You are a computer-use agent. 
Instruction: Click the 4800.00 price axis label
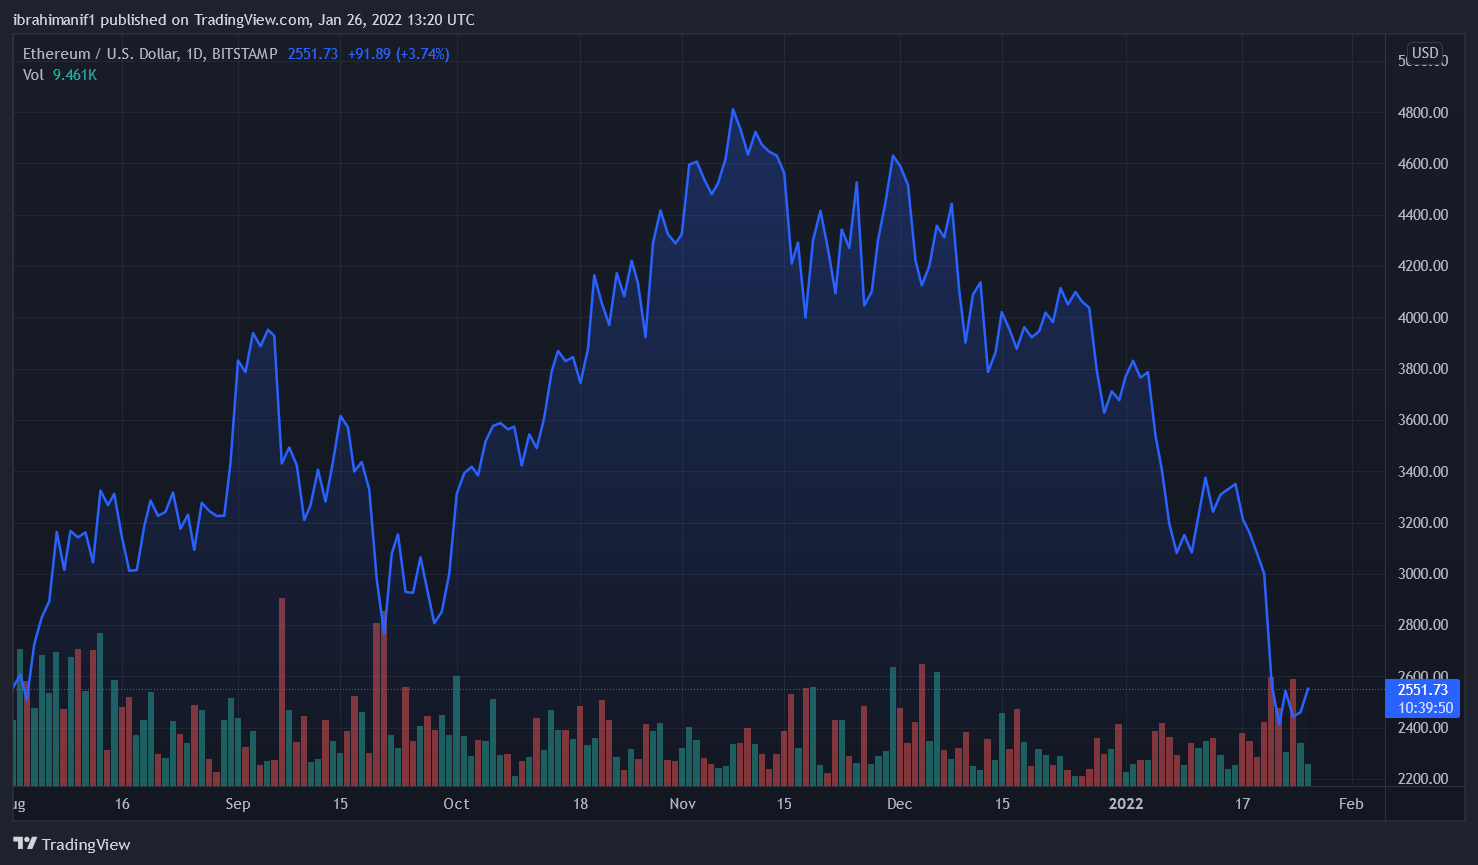(1422, 113)
